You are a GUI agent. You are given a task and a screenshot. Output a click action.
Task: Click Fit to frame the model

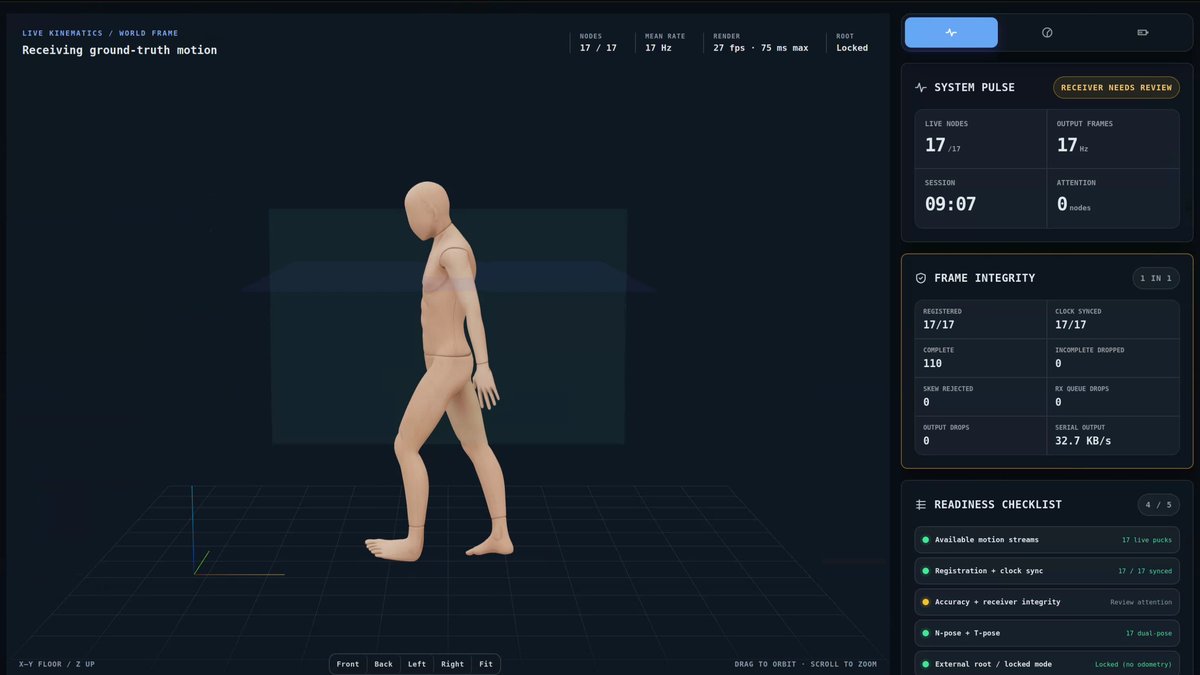tap(486, 664)
